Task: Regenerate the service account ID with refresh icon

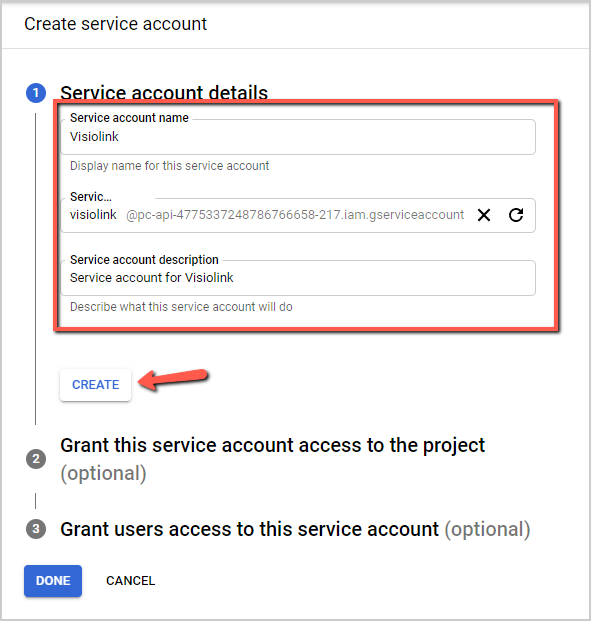Action: pos(516,215)
